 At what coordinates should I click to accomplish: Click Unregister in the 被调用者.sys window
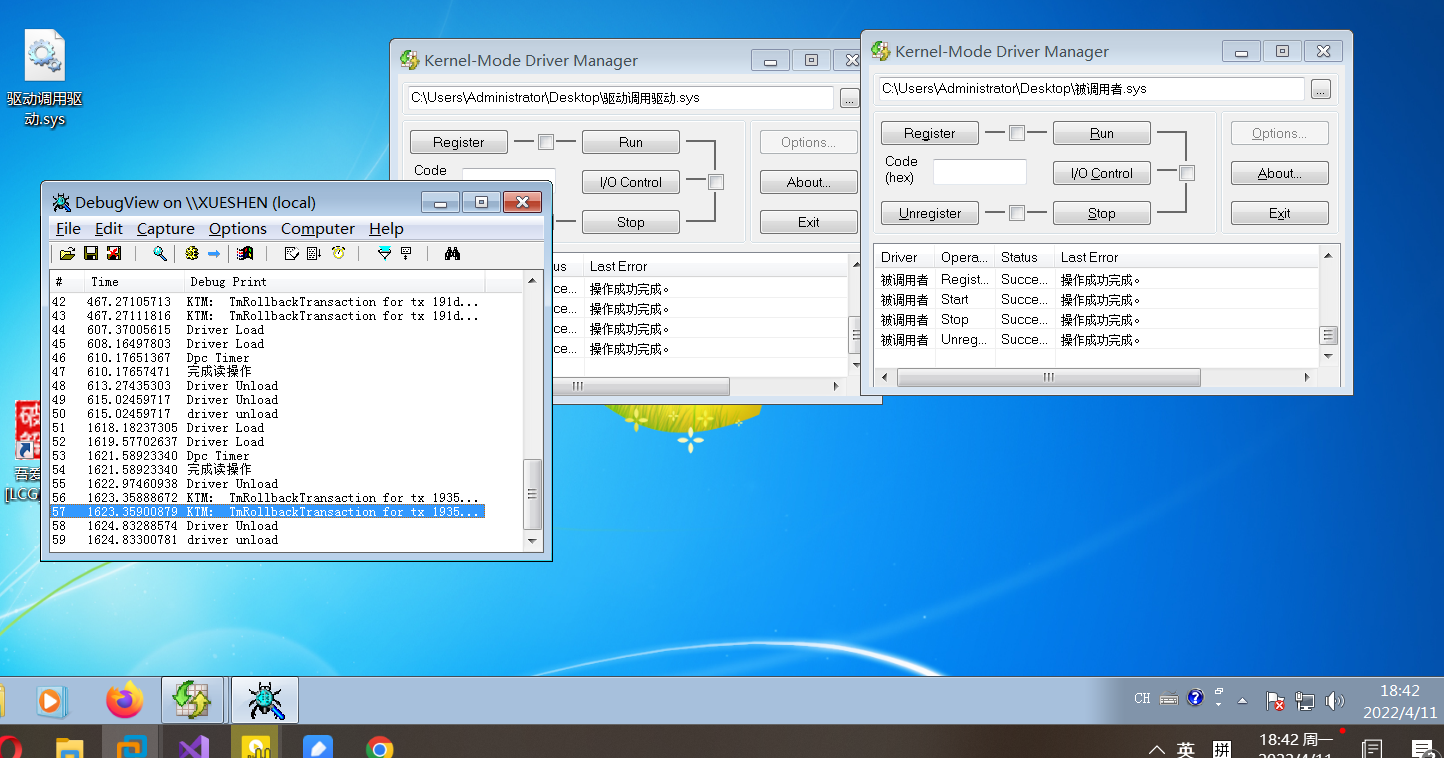(x=930, y=213)
